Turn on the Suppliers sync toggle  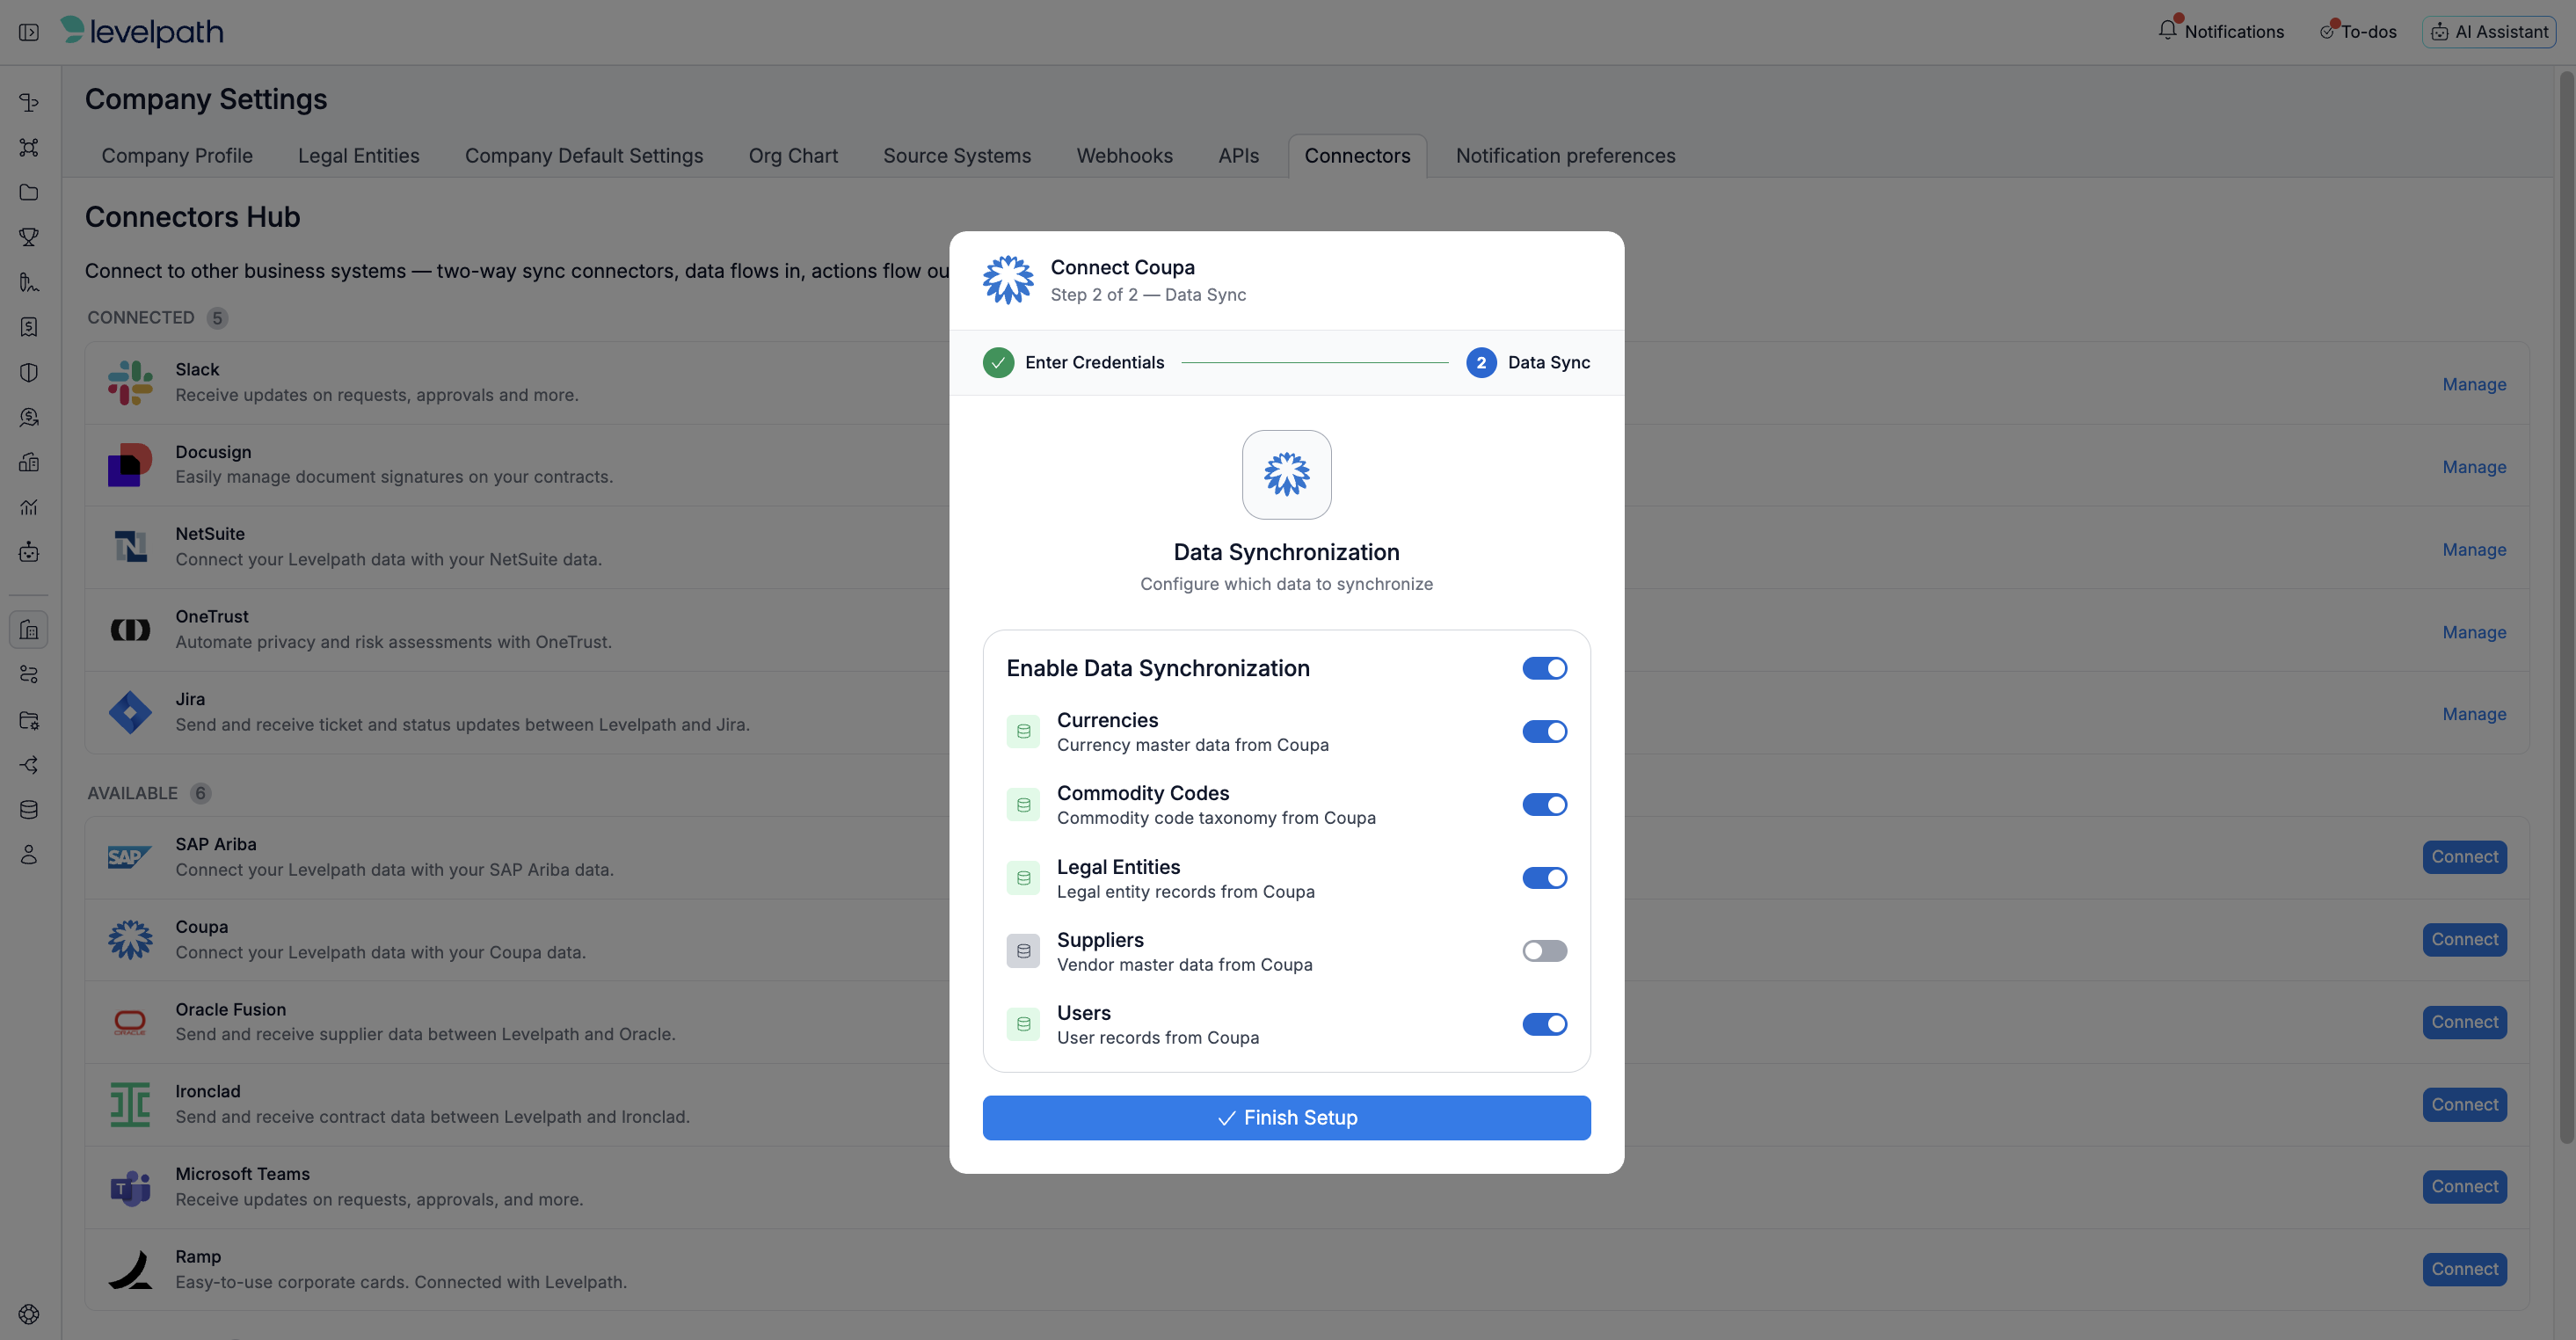(x=1544, y=951)
